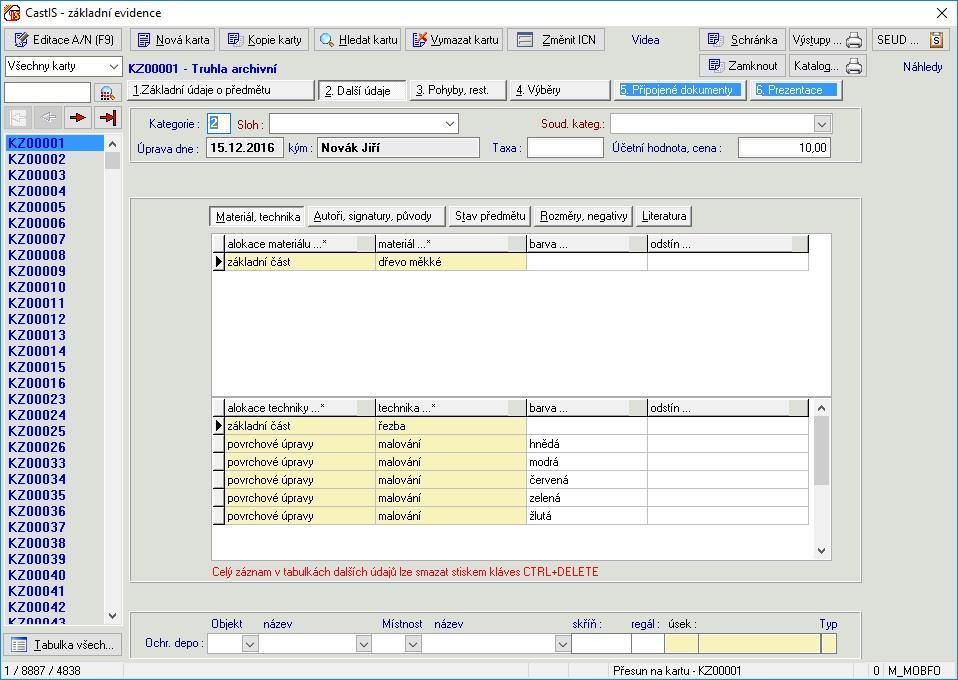Image resolution: width=958 pixels, height=680 pixels.
Task: Click the search icon beside the filter field
Action: (x=108, y=93)
